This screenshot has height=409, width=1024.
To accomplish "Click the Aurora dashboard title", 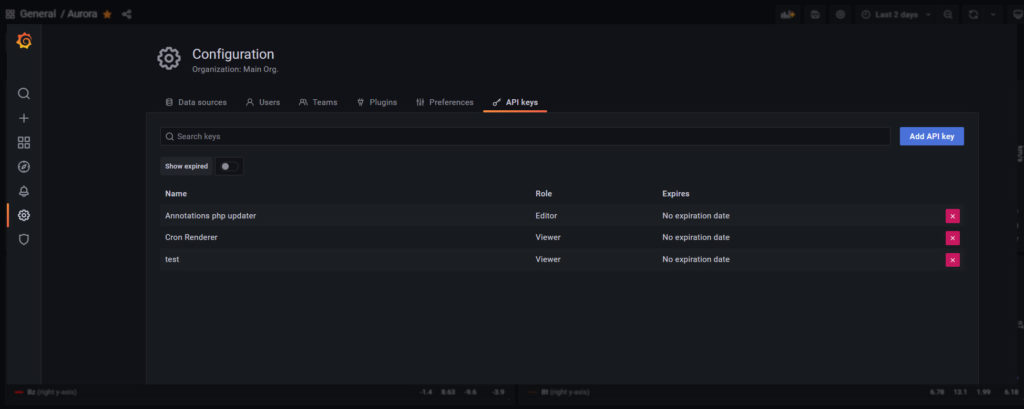I will coord(82,14).
